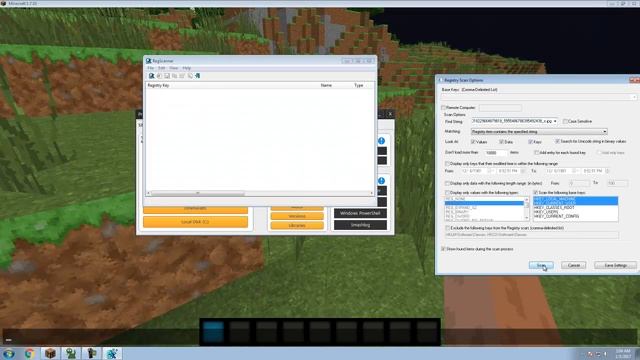The width and height of the screenshot is (640, 360).
Task: Click the taskbar clock
Action: pos(624,354)
